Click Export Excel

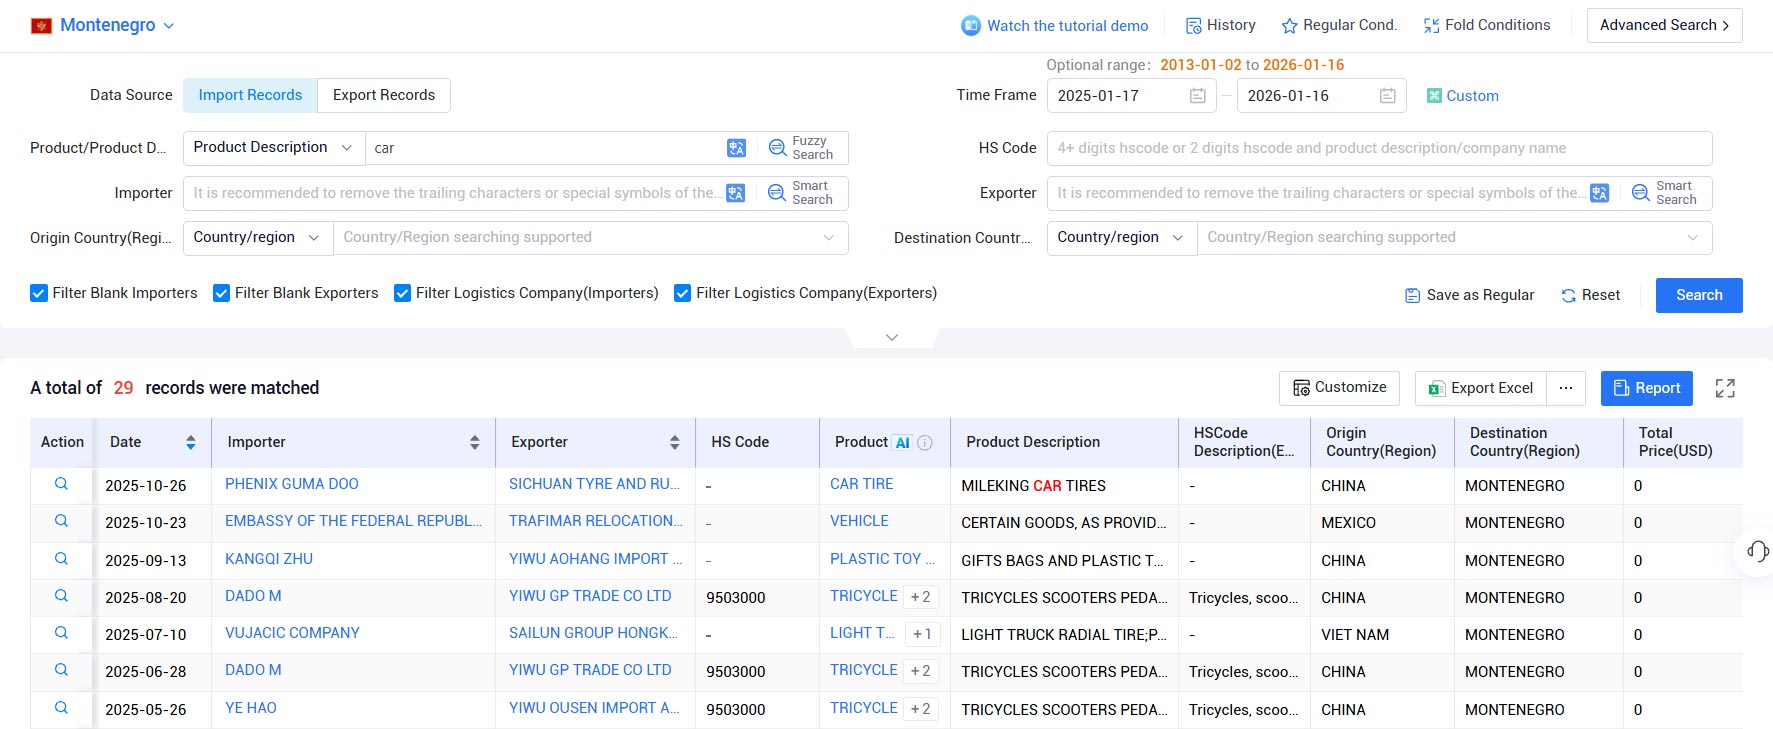pos(1481,388)
